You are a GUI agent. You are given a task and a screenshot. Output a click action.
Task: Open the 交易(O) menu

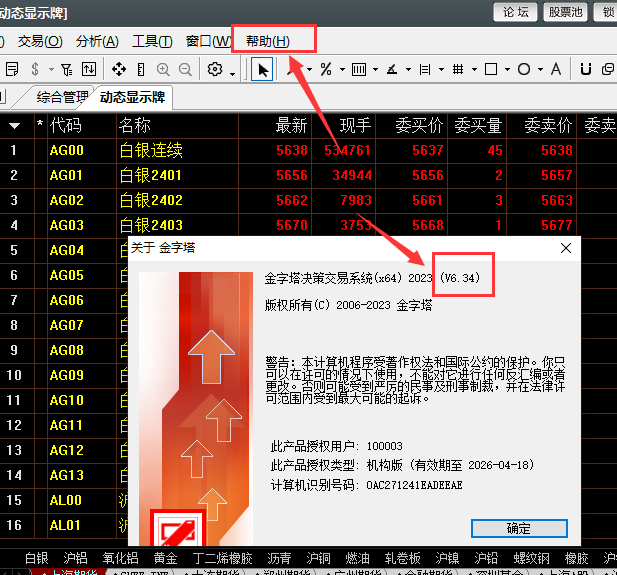[x=40, y=41]
